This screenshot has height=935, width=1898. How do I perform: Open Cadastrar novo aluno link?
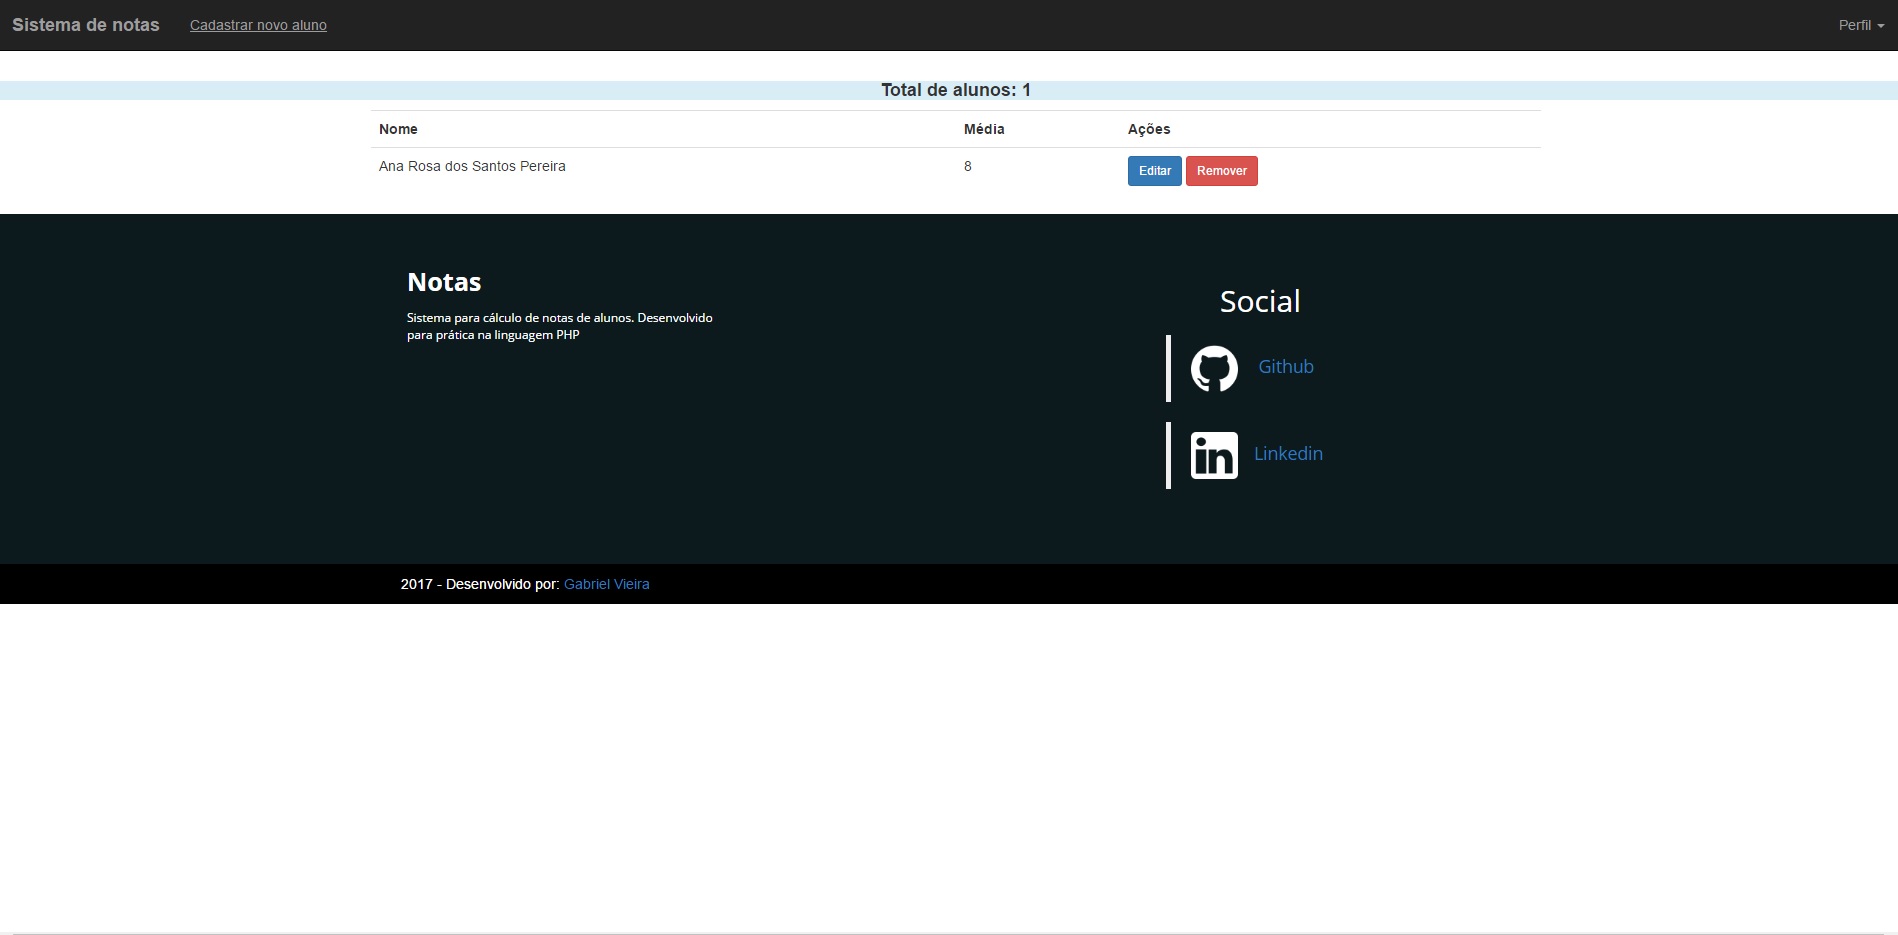[258, 25]
